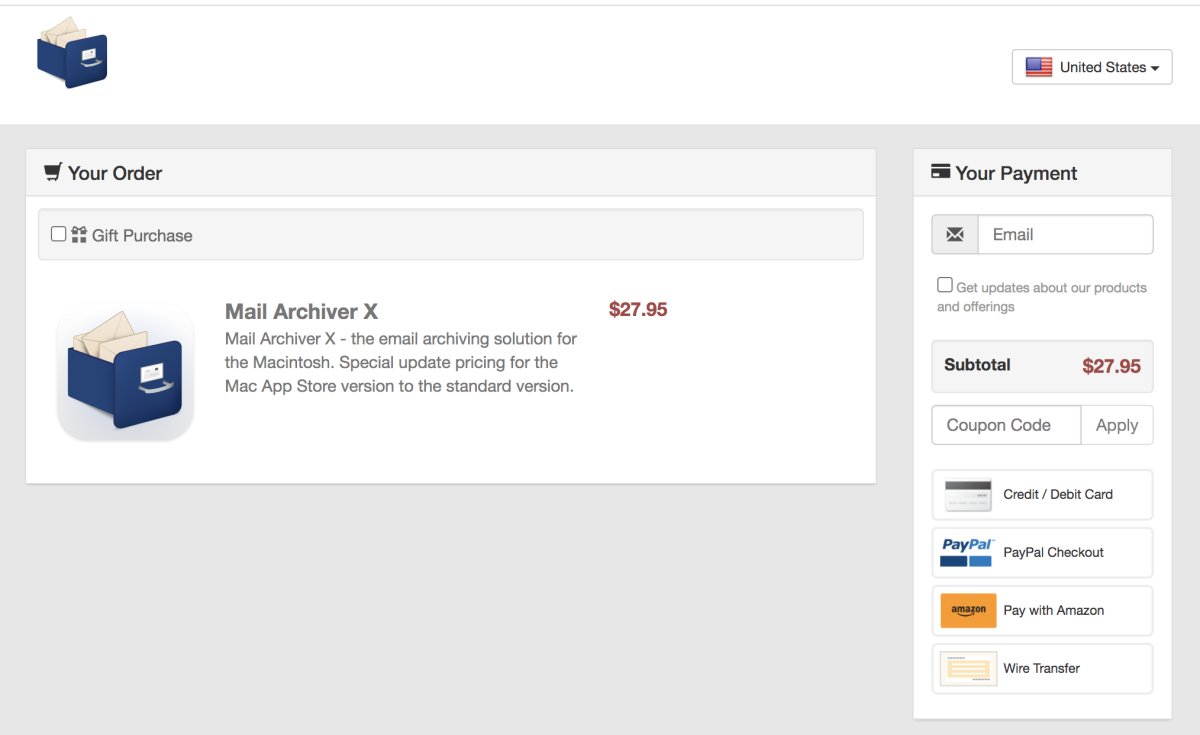Check the product updates subscription checkbox
Viewport: 1200px width, 735px height.
pyautogui.click(x=945, y=285)
